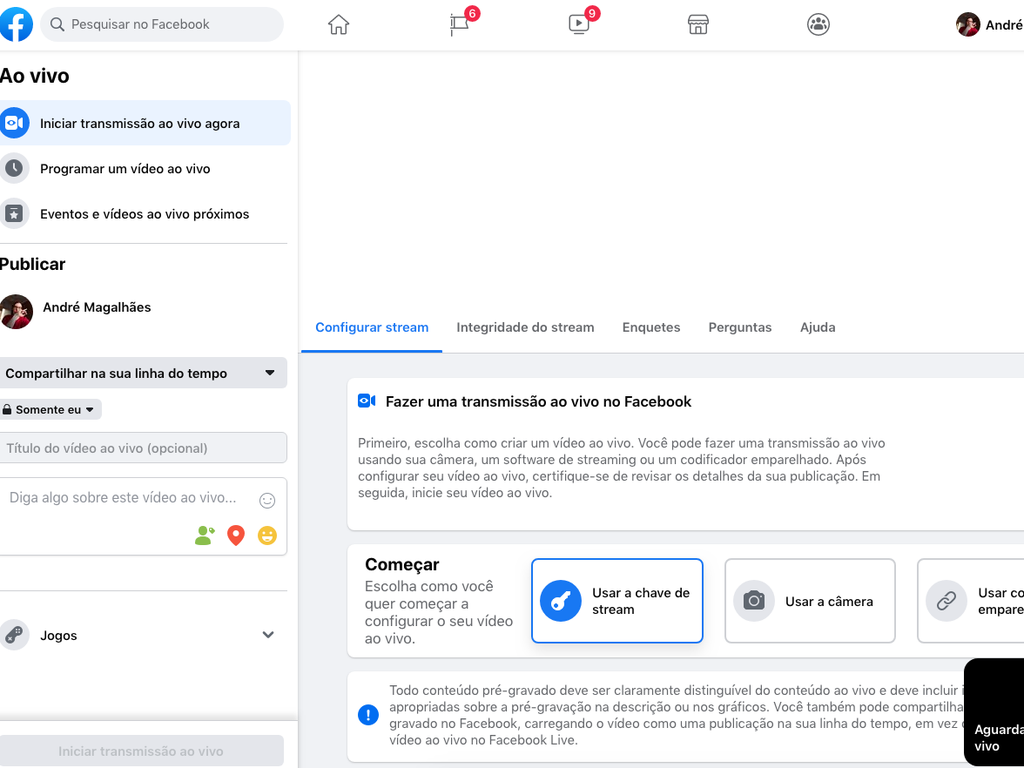Open the Enquetes tab
Screen dimensions: 1024x768
point(651,327)
